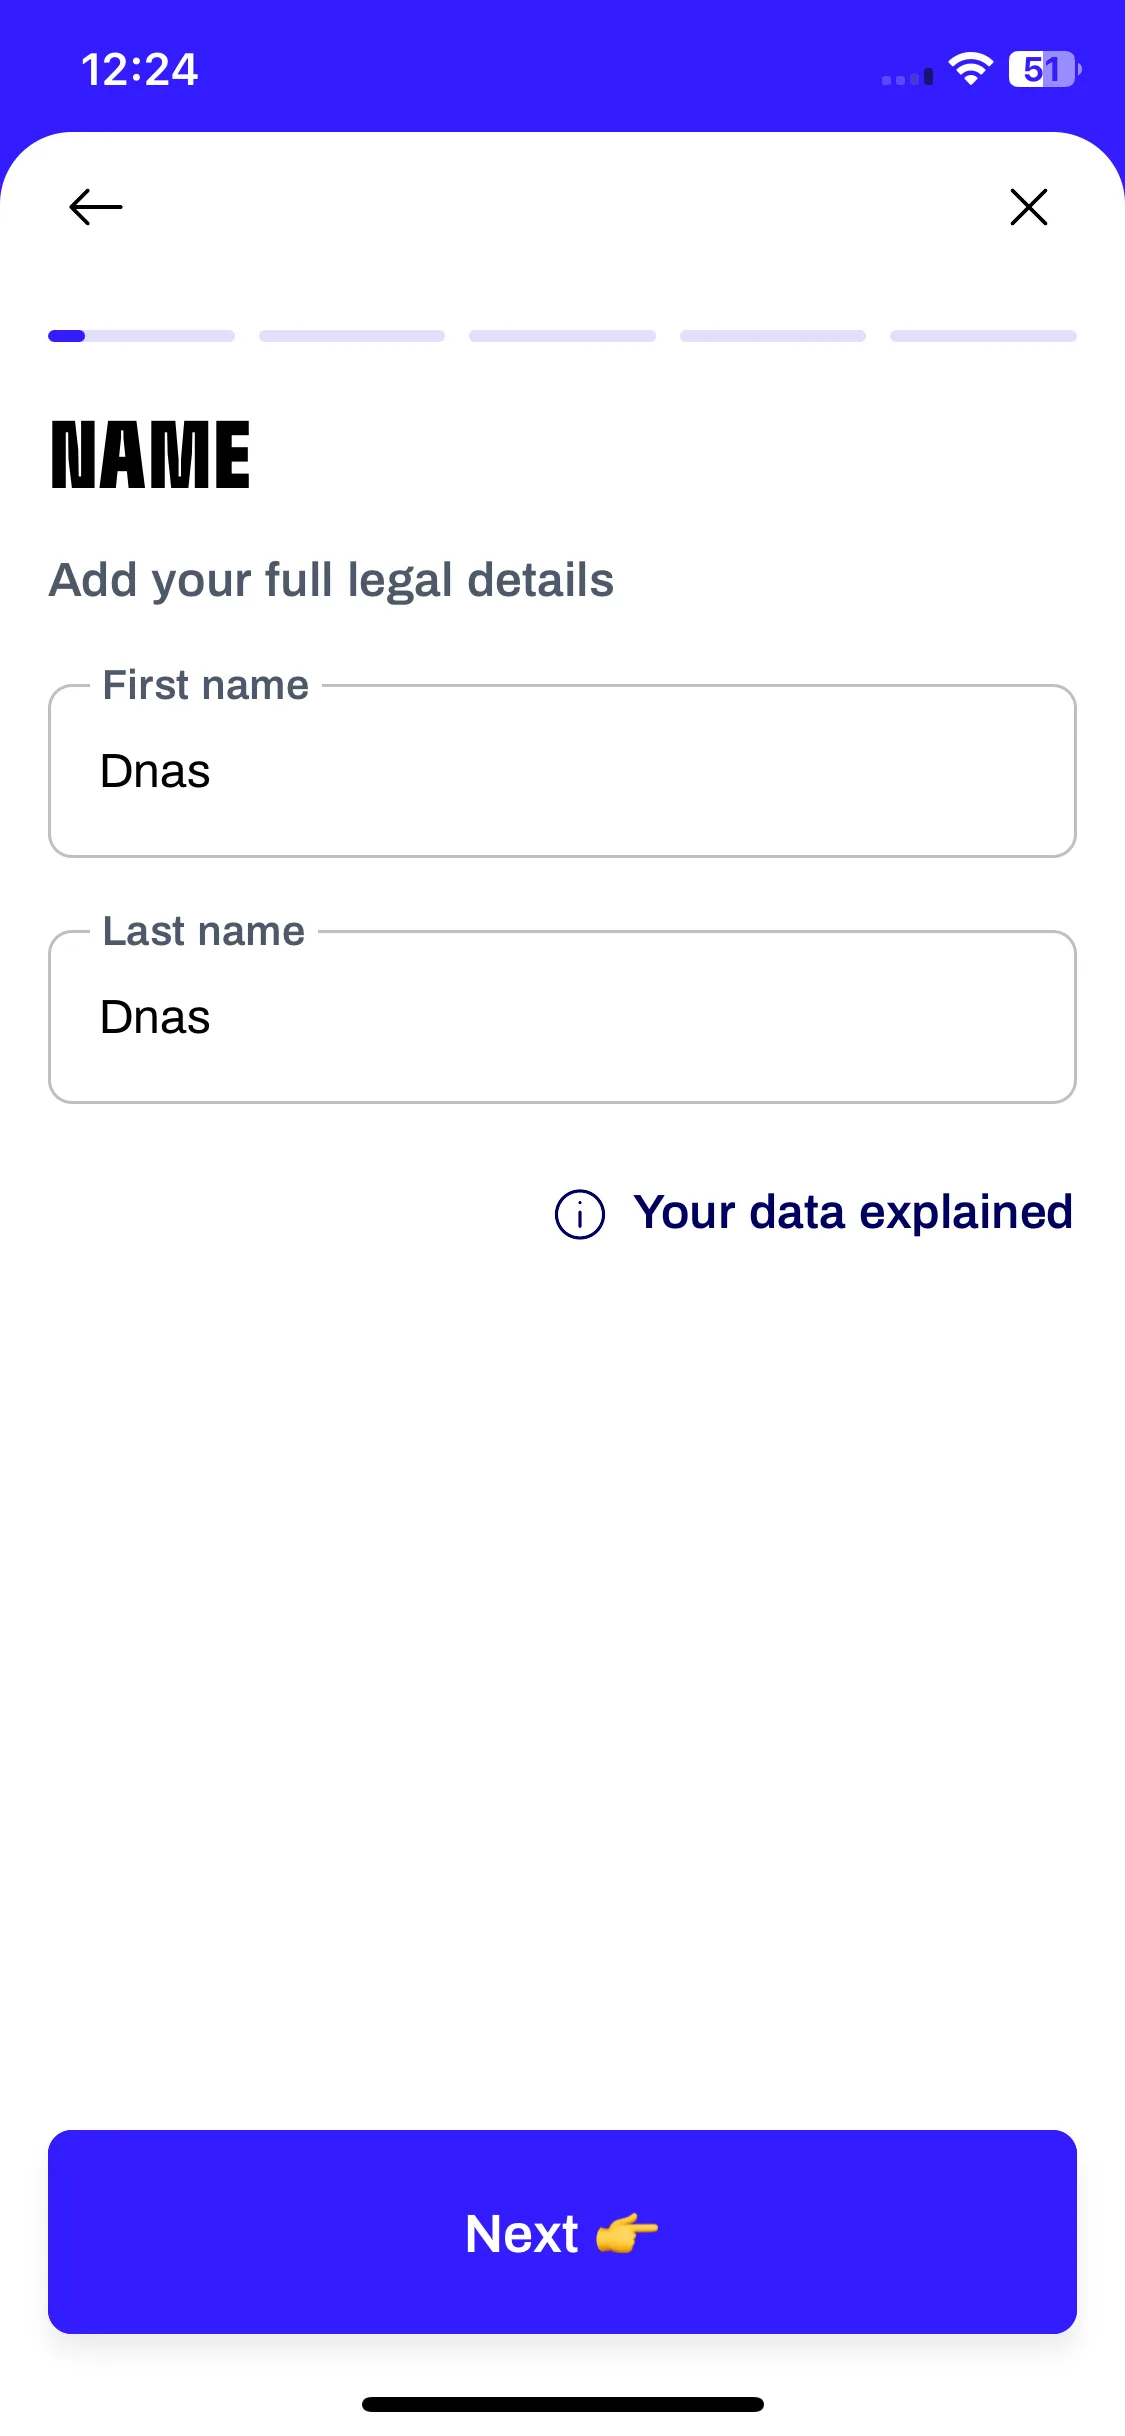This screenshot has width=1125, height=2436.
Task: Tap the battery indicator showing 51
Action: point(1045,69)
